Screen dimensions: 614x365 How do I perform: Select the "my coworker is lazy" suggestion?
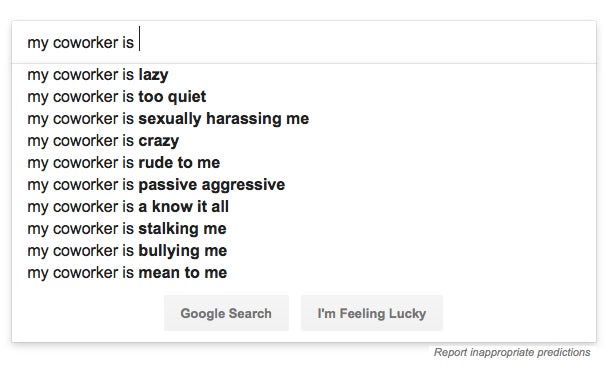coord(304,74)
